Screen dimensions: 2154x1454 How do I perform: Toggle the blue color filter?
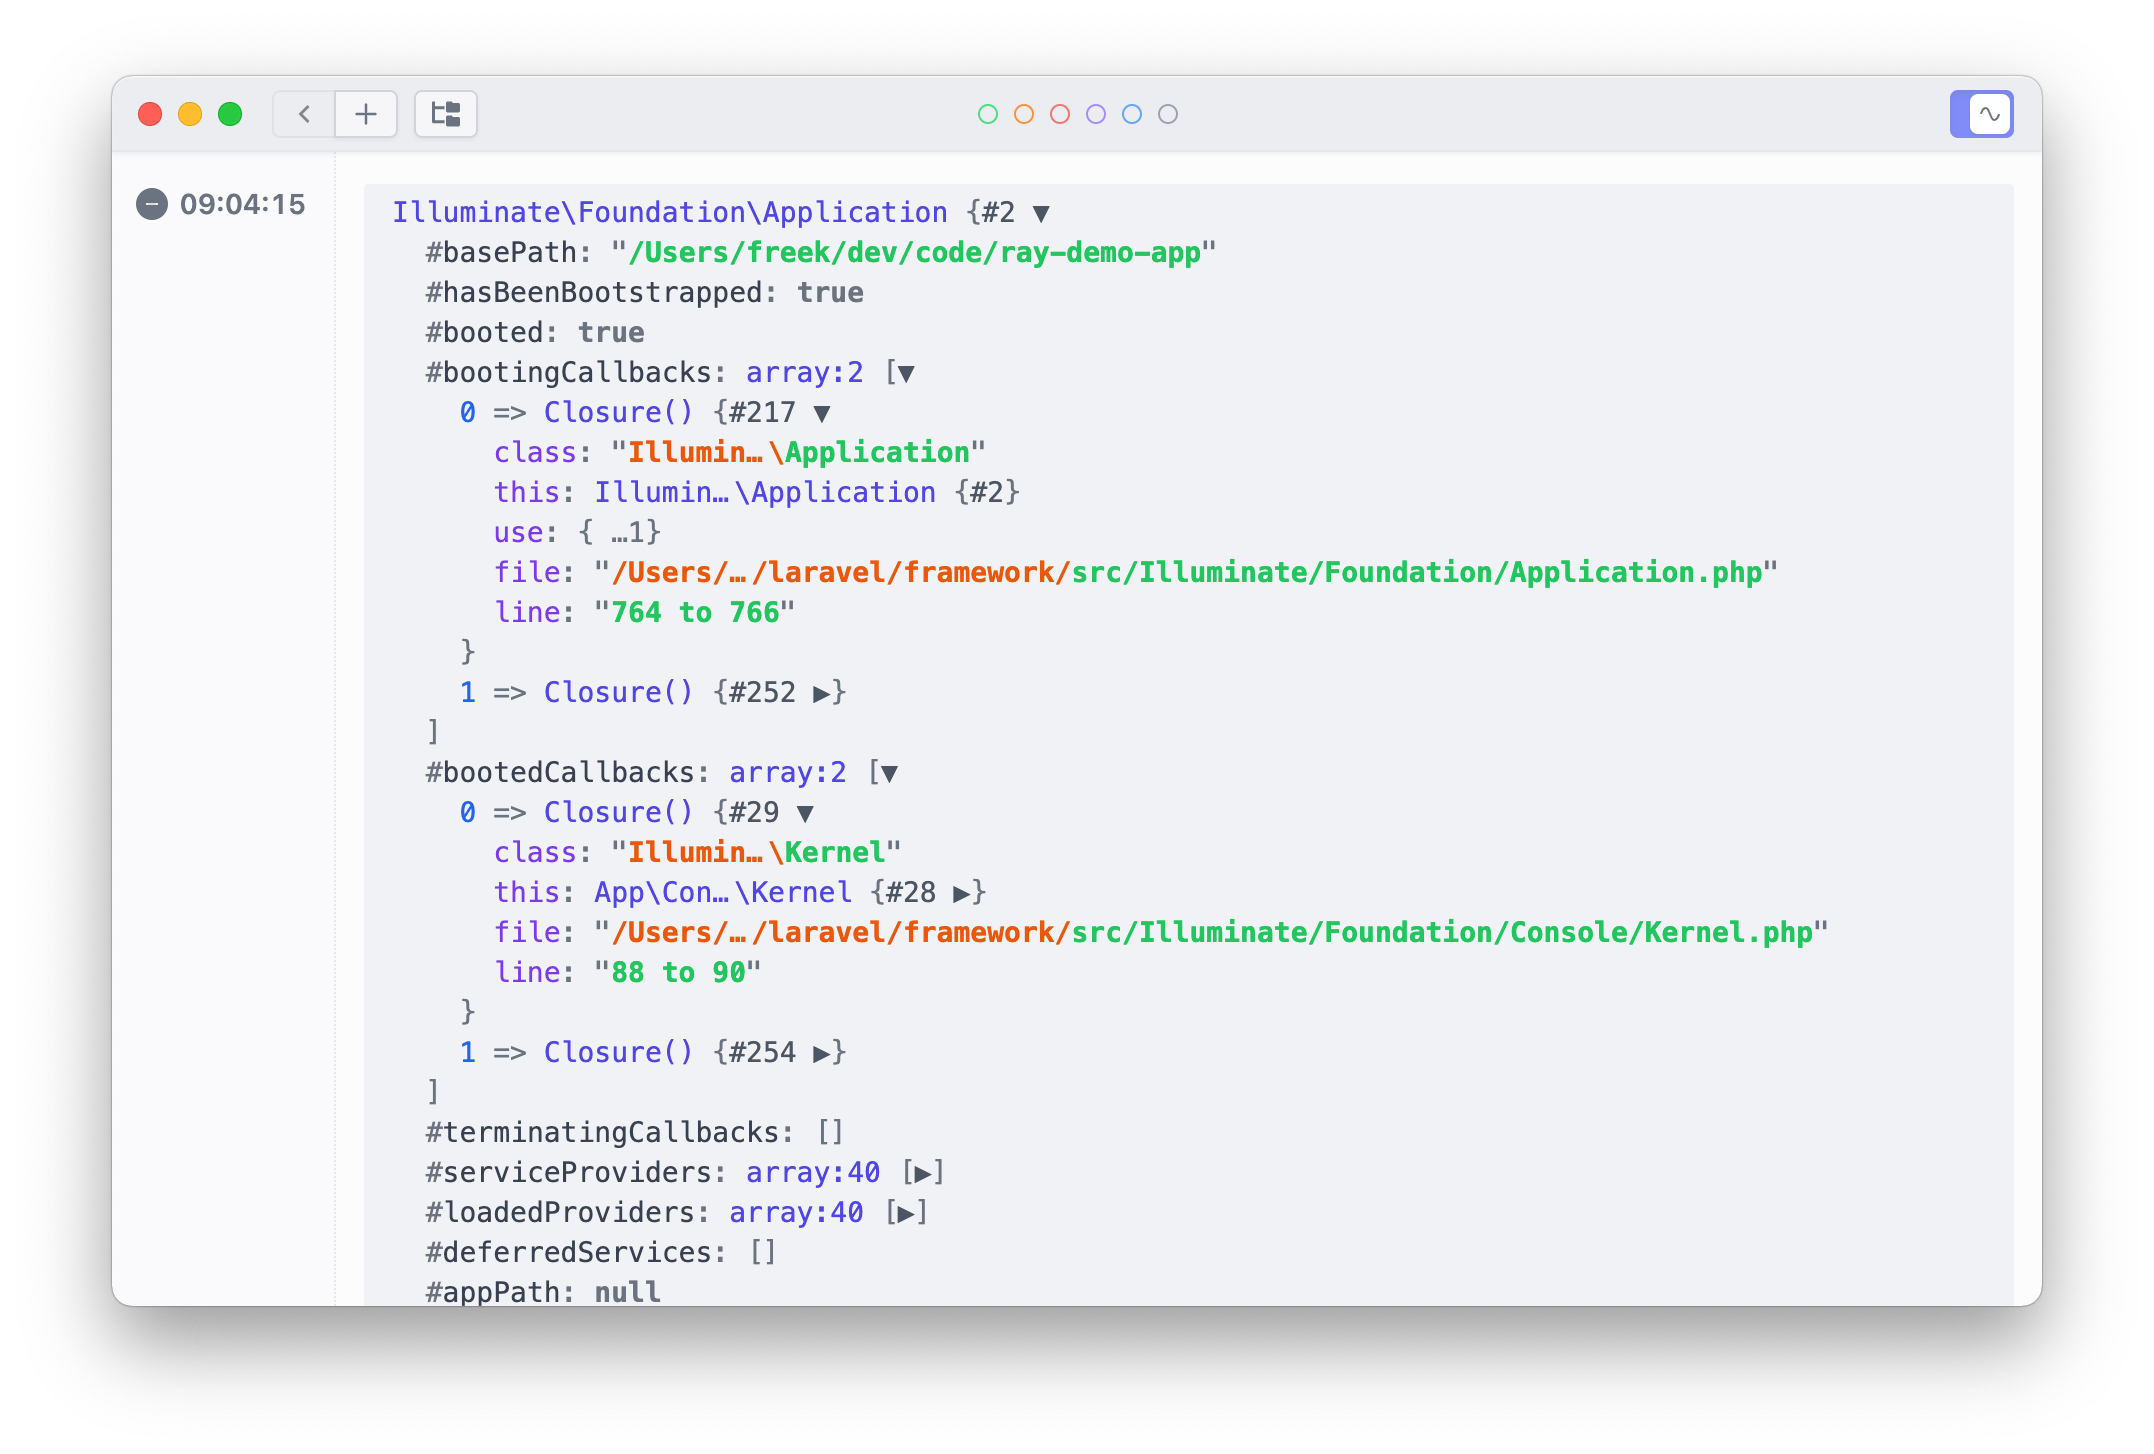click(1131, 114)
